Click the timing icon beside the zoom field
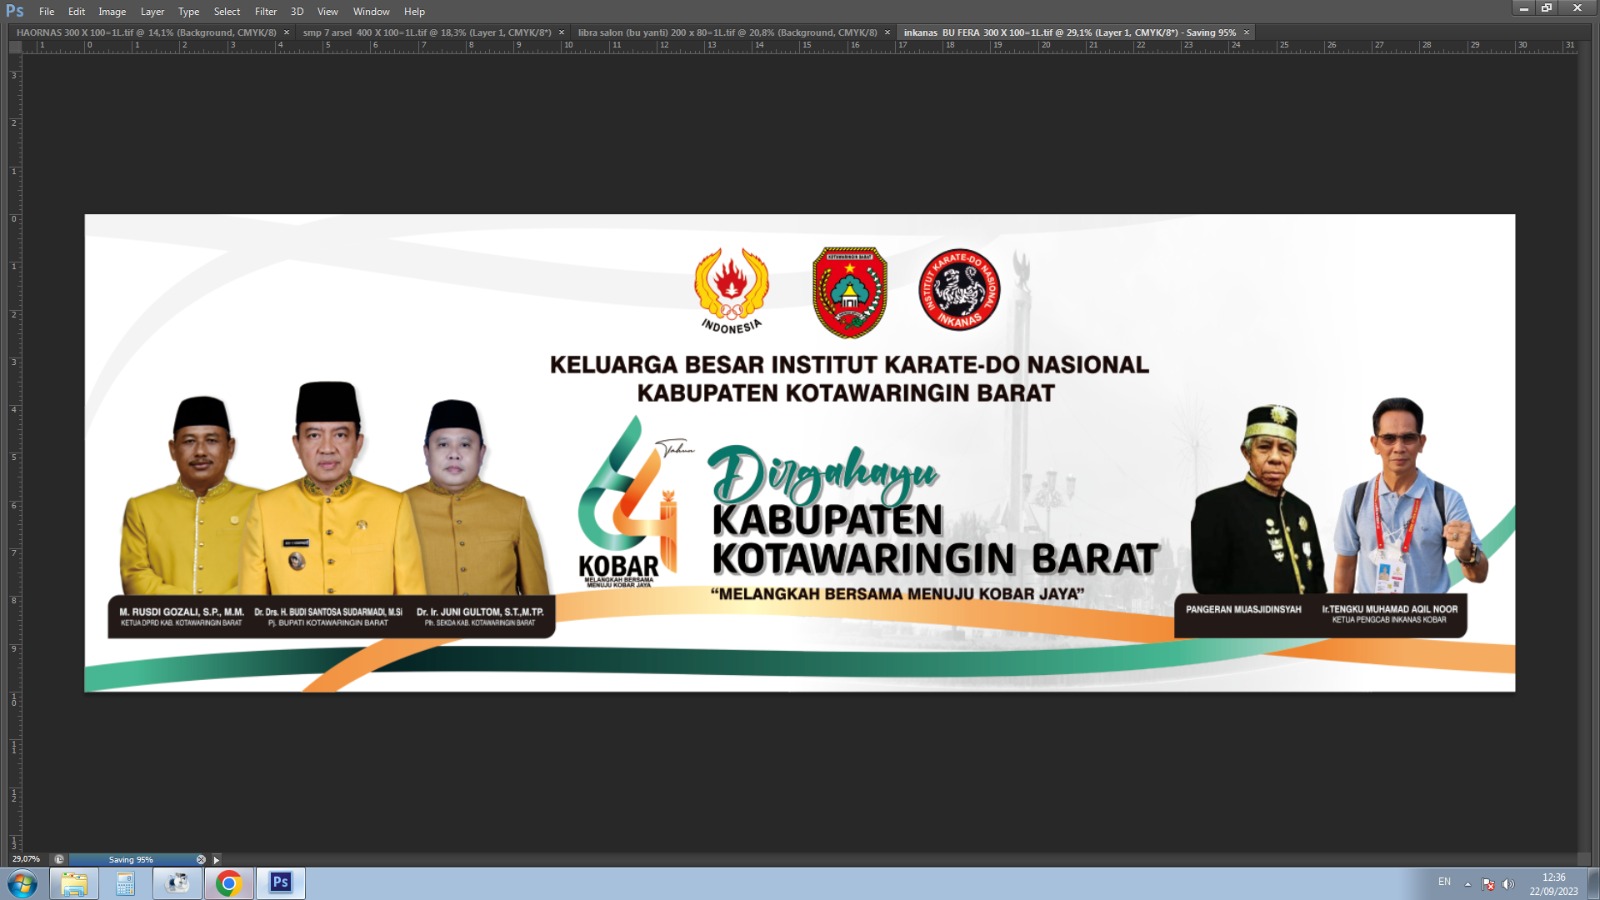 tap(59, 860)
